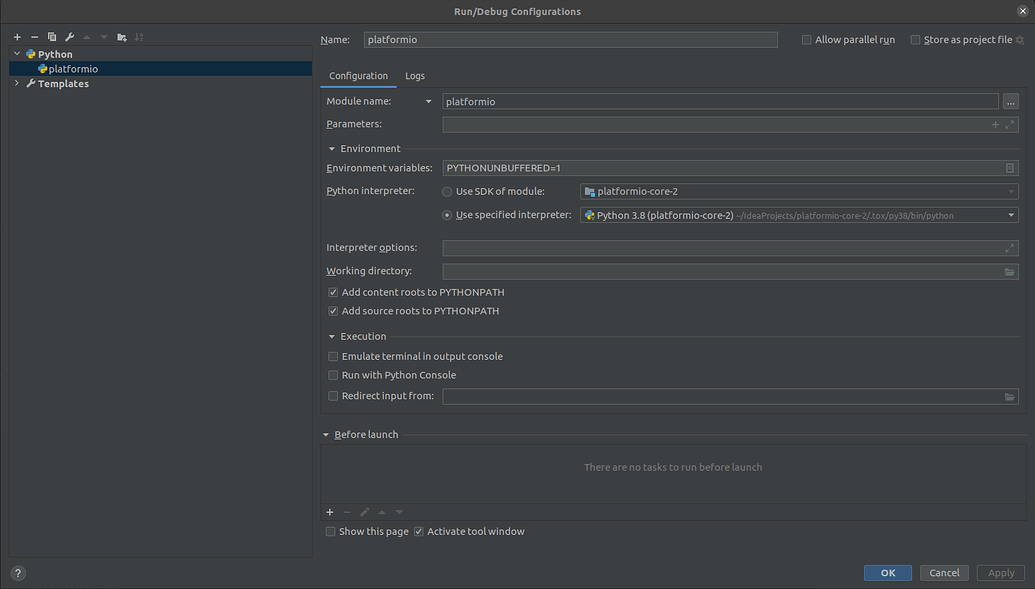Screen dimensions: 1035x589
Task: Remove the before launch task
Action: pyautogui.click(x=347, y=512)
